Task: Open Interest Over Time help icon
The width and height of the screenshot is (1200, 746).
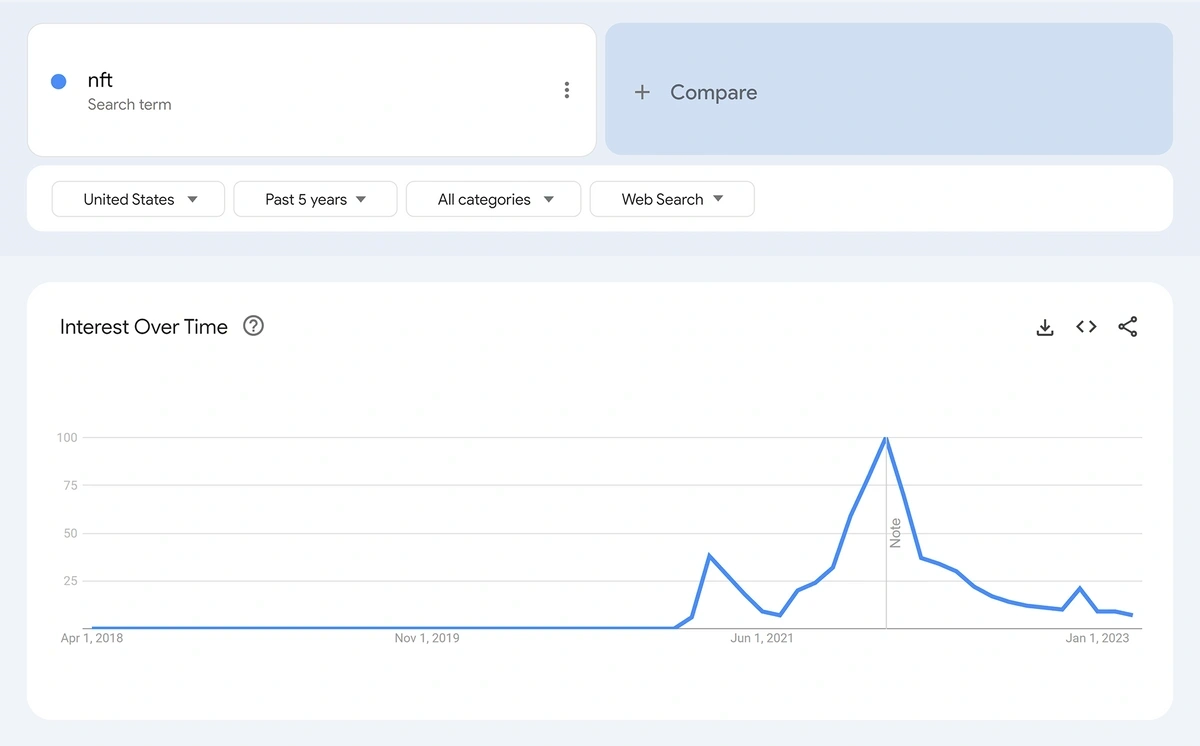Action: tap(254, 326)
